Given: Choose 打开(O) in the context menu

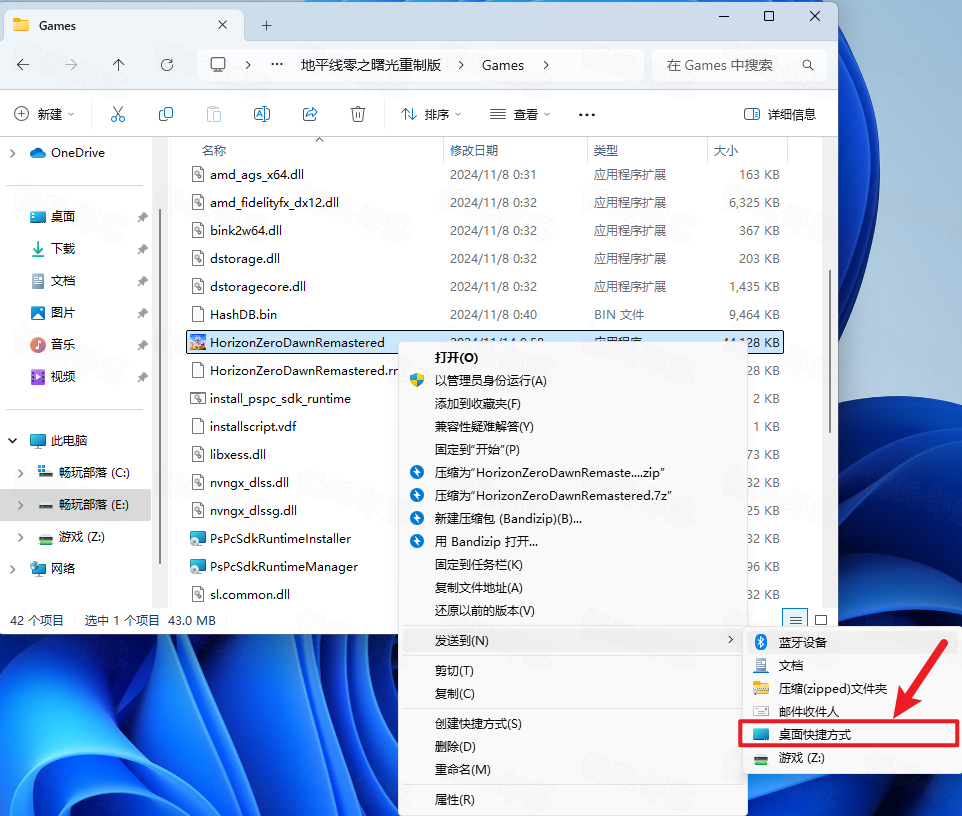Looking at the screenshot, I should (573, 358).
